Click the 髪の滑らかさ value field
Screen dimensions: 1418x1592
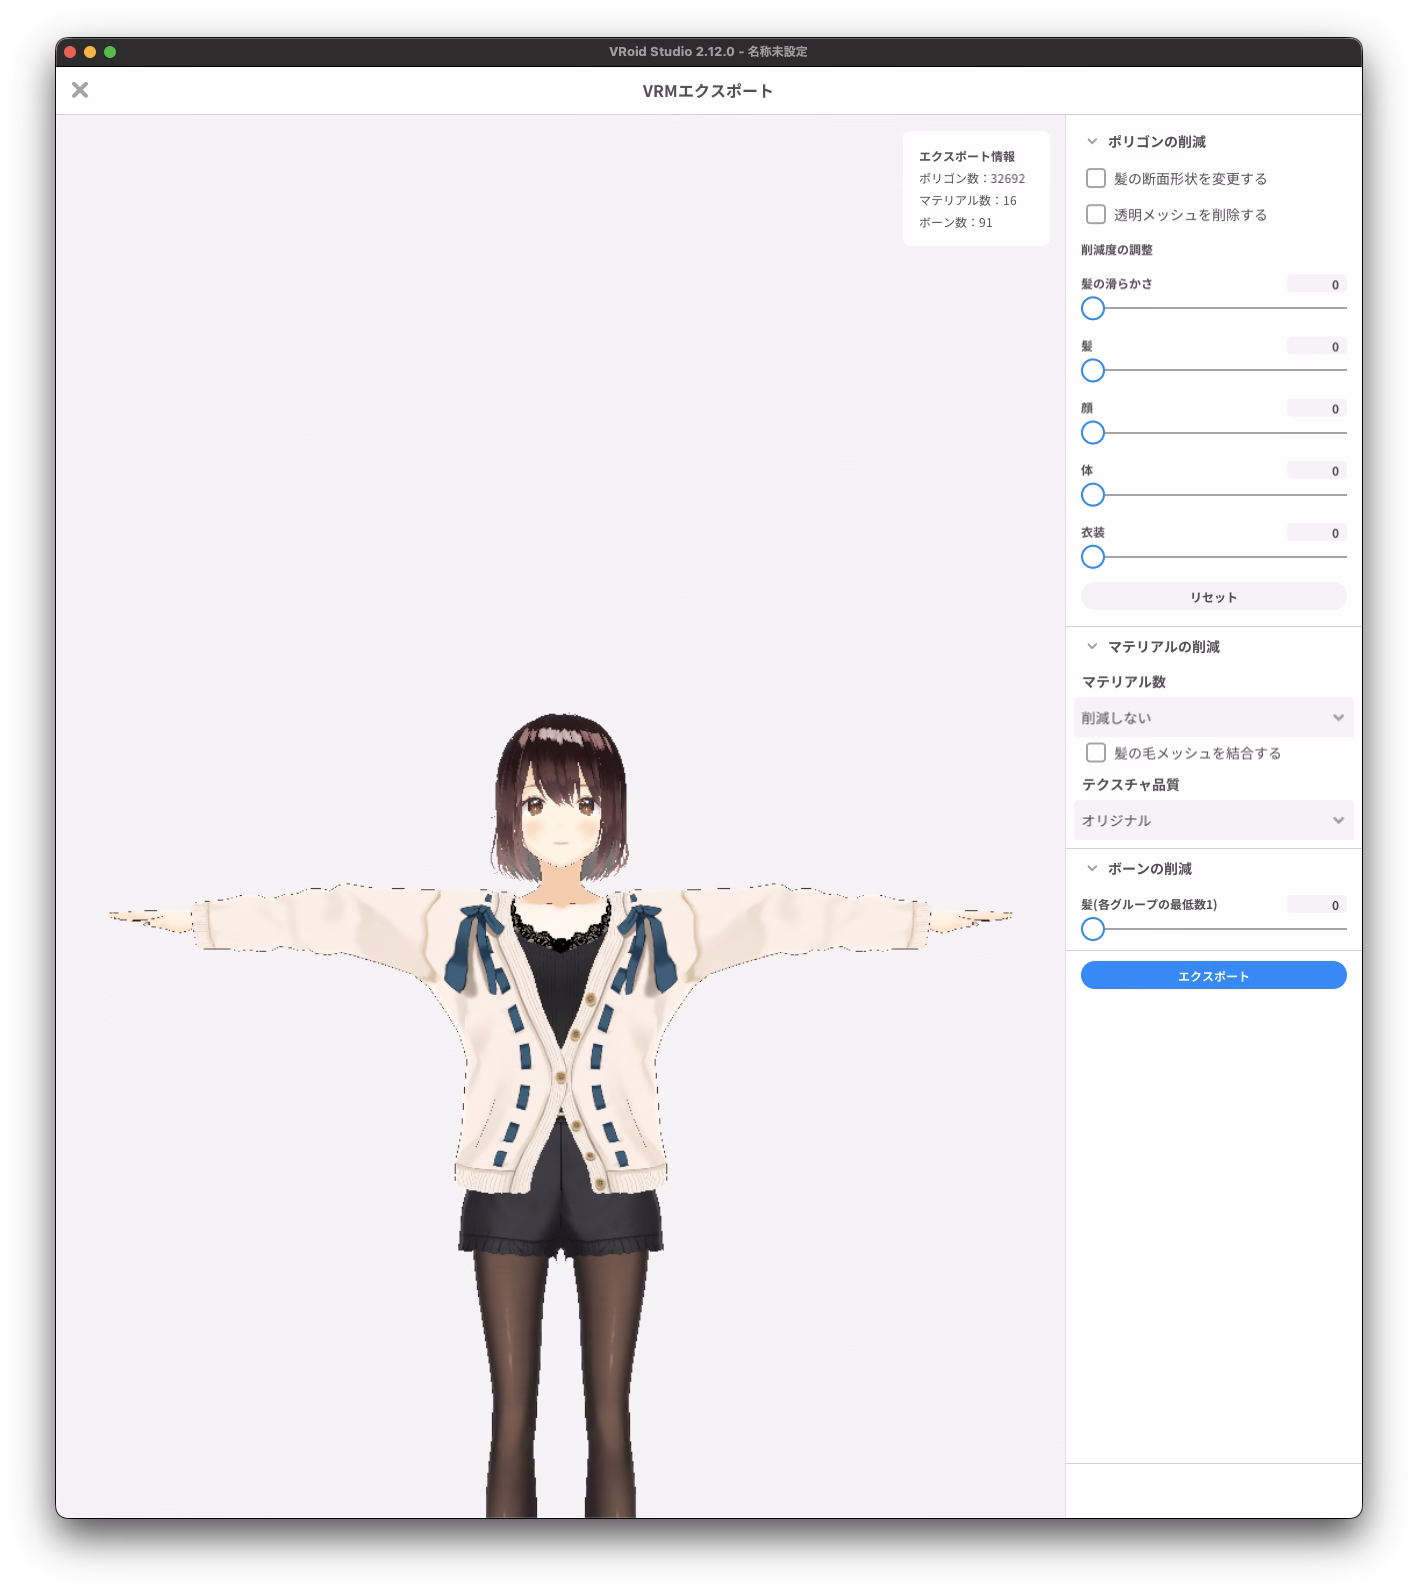pos(1316,285)
